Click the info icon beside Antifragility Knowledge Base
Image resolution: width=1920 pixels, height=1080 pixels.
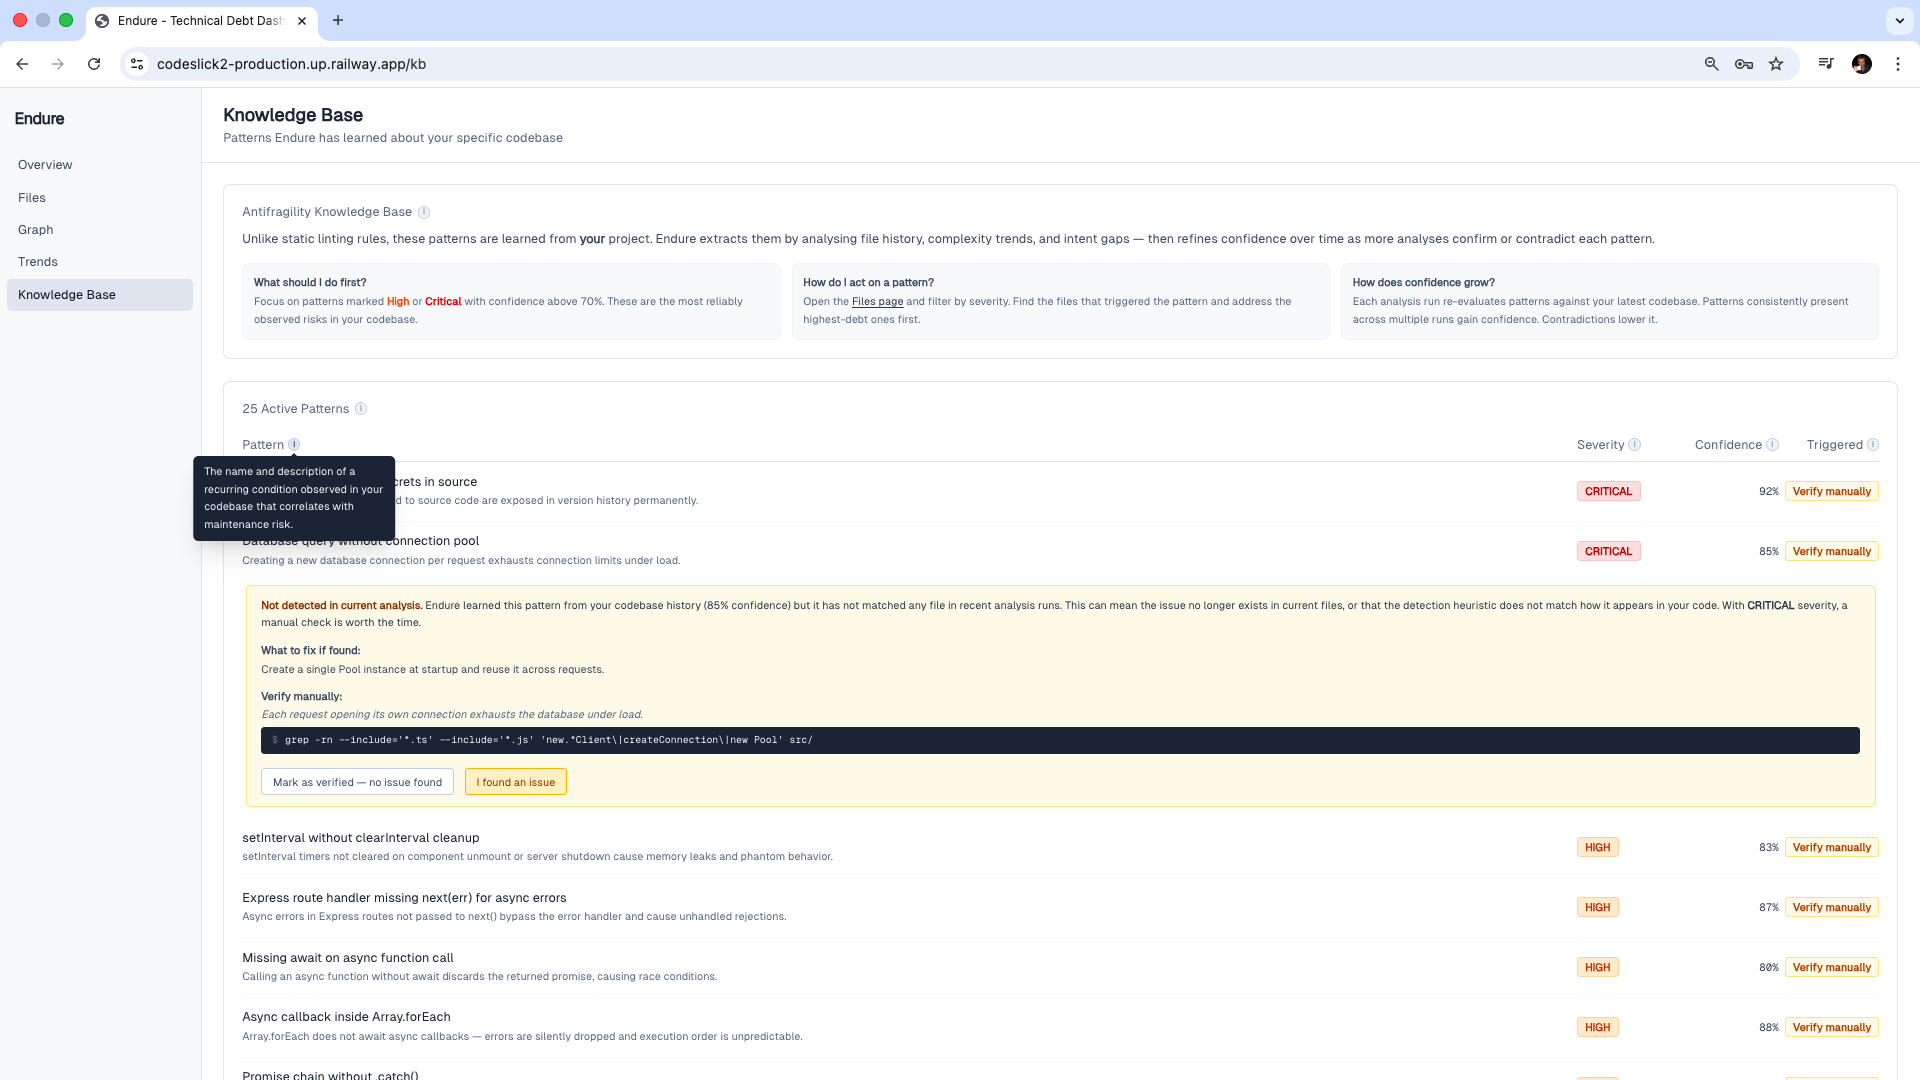click(424, 212)
